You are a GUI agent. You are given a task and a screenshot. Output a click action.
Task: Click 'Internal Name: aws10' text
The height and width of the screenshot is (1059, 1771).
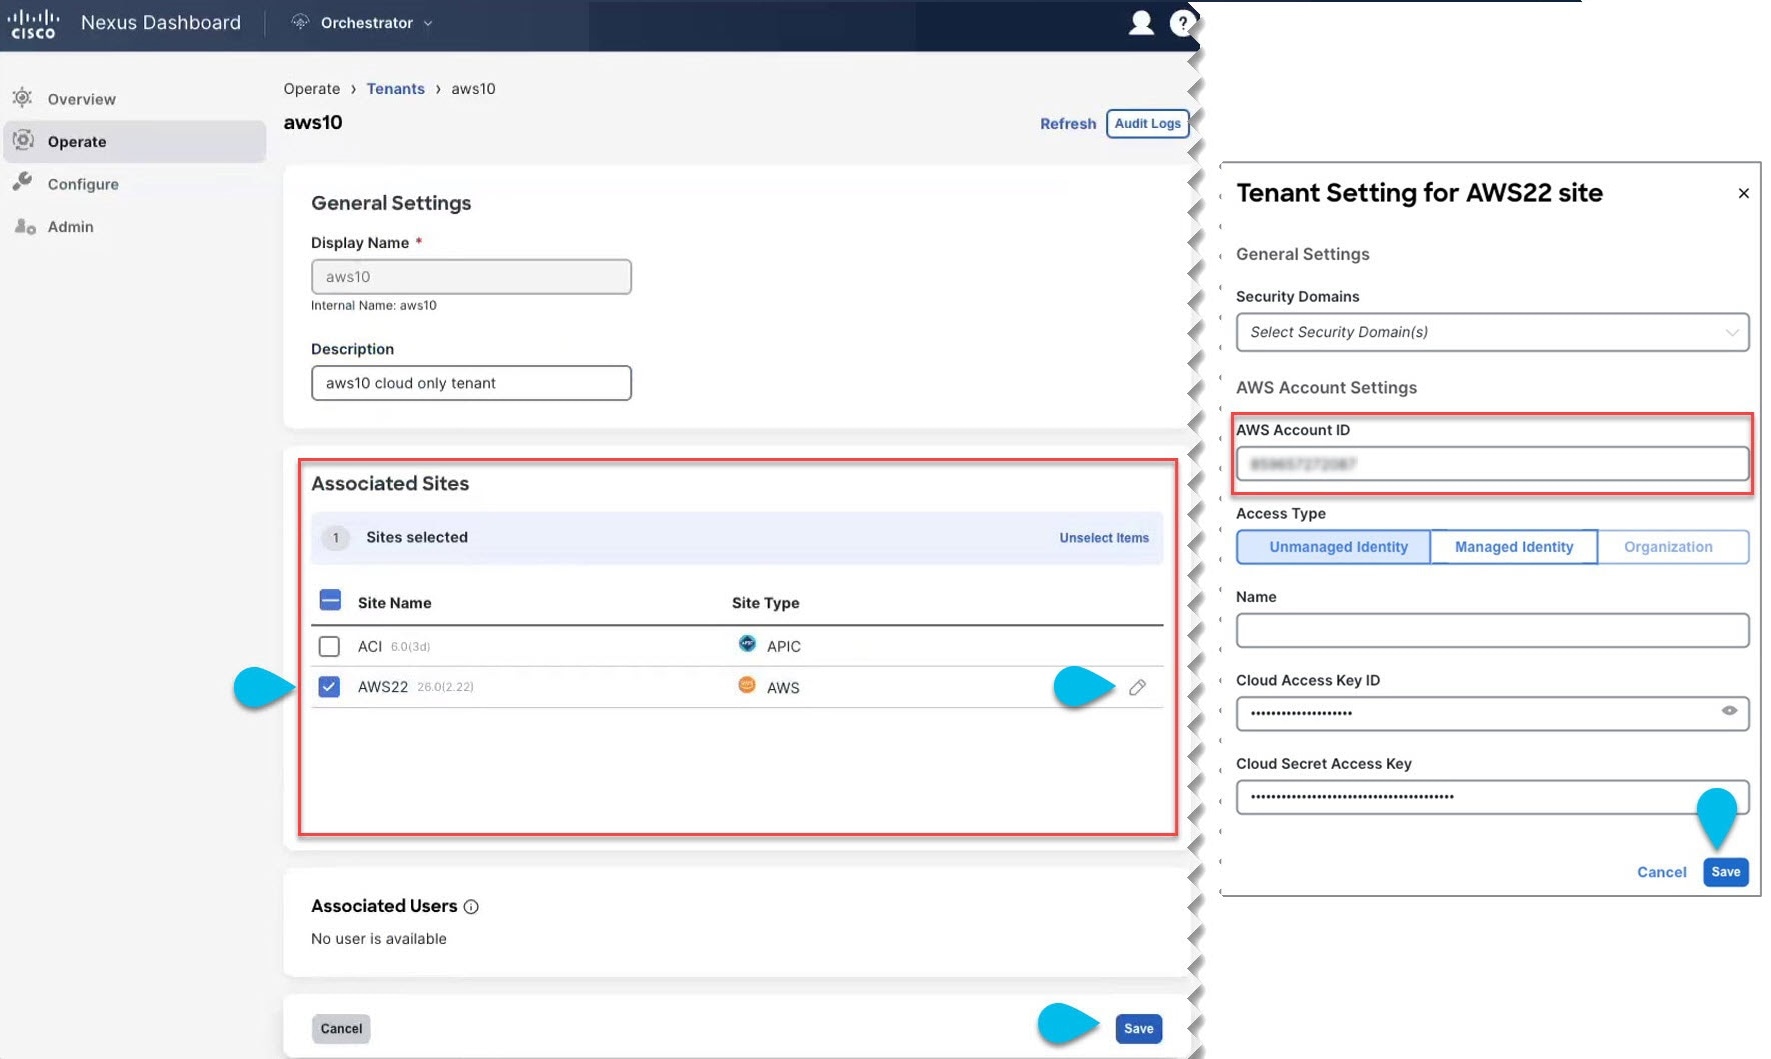(374, 306)
